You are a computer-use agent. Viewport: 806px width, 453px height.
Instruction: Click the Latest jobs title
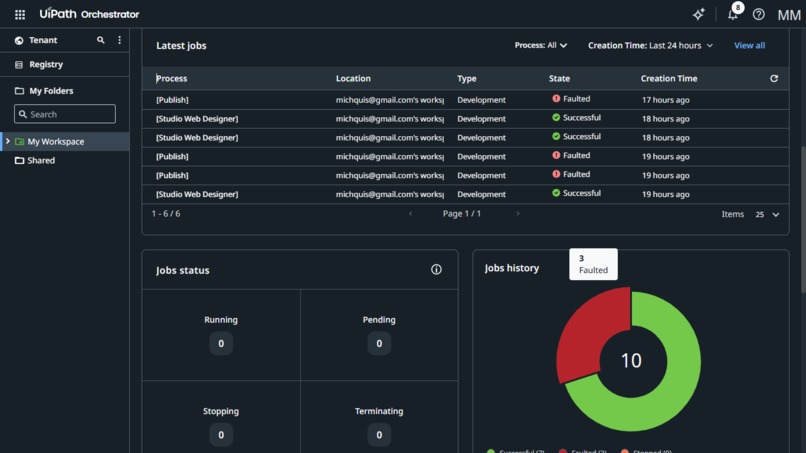point(181,45)
